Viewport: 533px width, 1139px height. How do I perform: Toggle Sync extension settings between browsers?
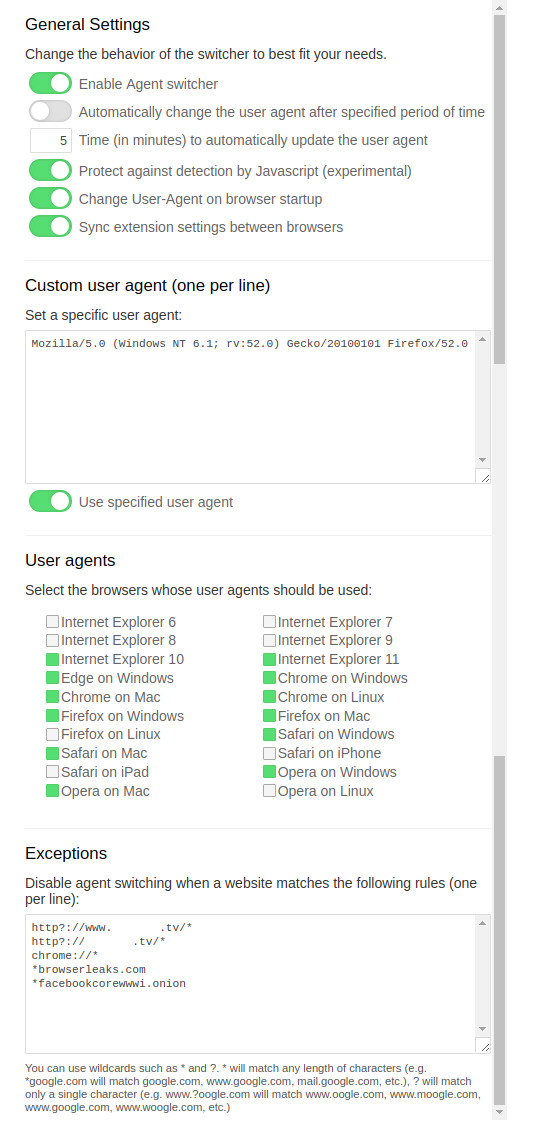[x=50, y=226]
